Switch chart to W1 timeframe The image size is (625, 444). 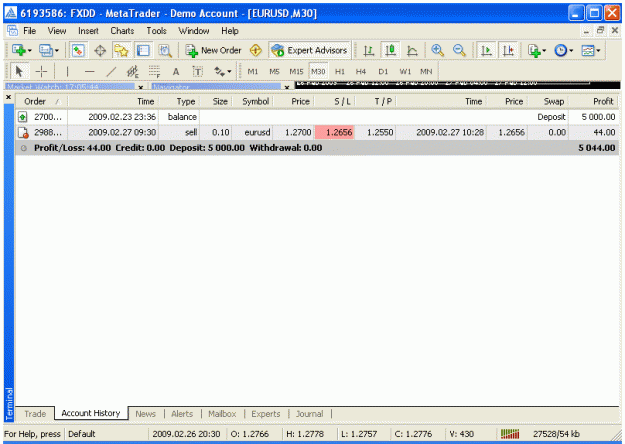(x=405, y=72)
